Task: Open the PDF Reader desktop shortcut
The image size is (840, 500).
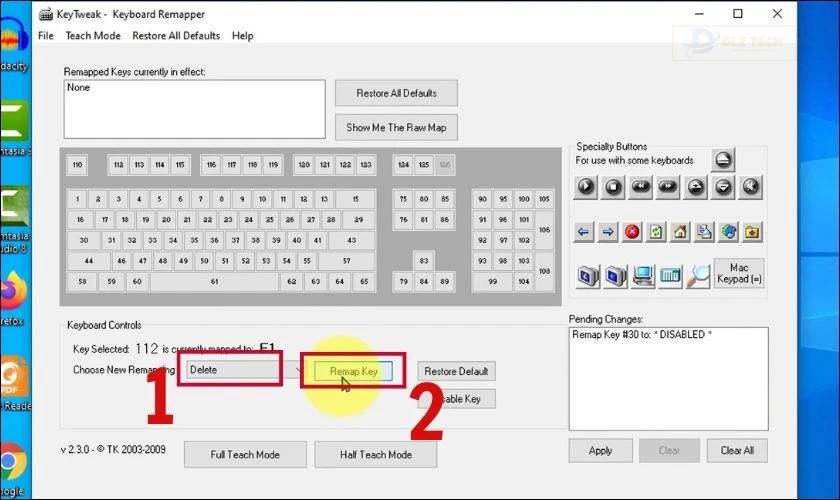Action: [15, 383]
